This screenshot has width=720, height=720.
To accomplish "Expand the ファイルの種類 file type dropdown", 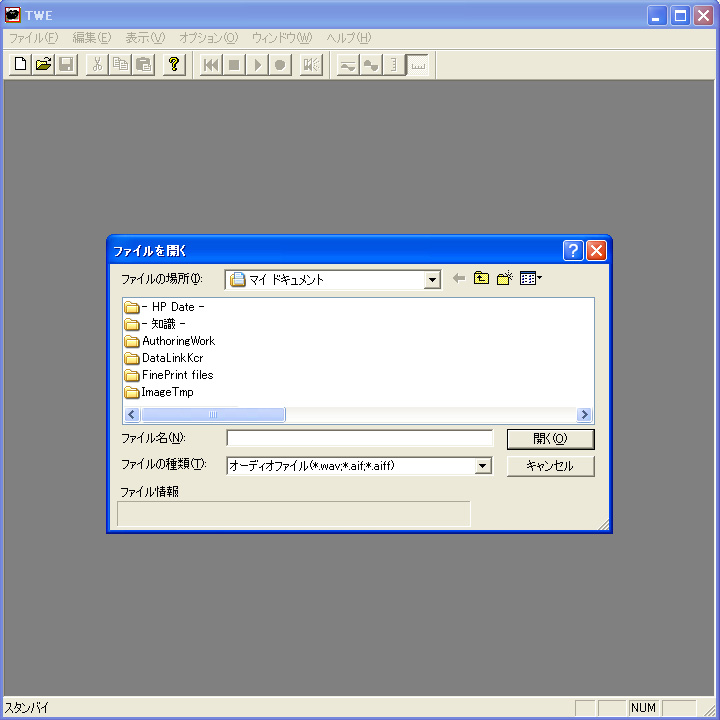I will 482,466.
